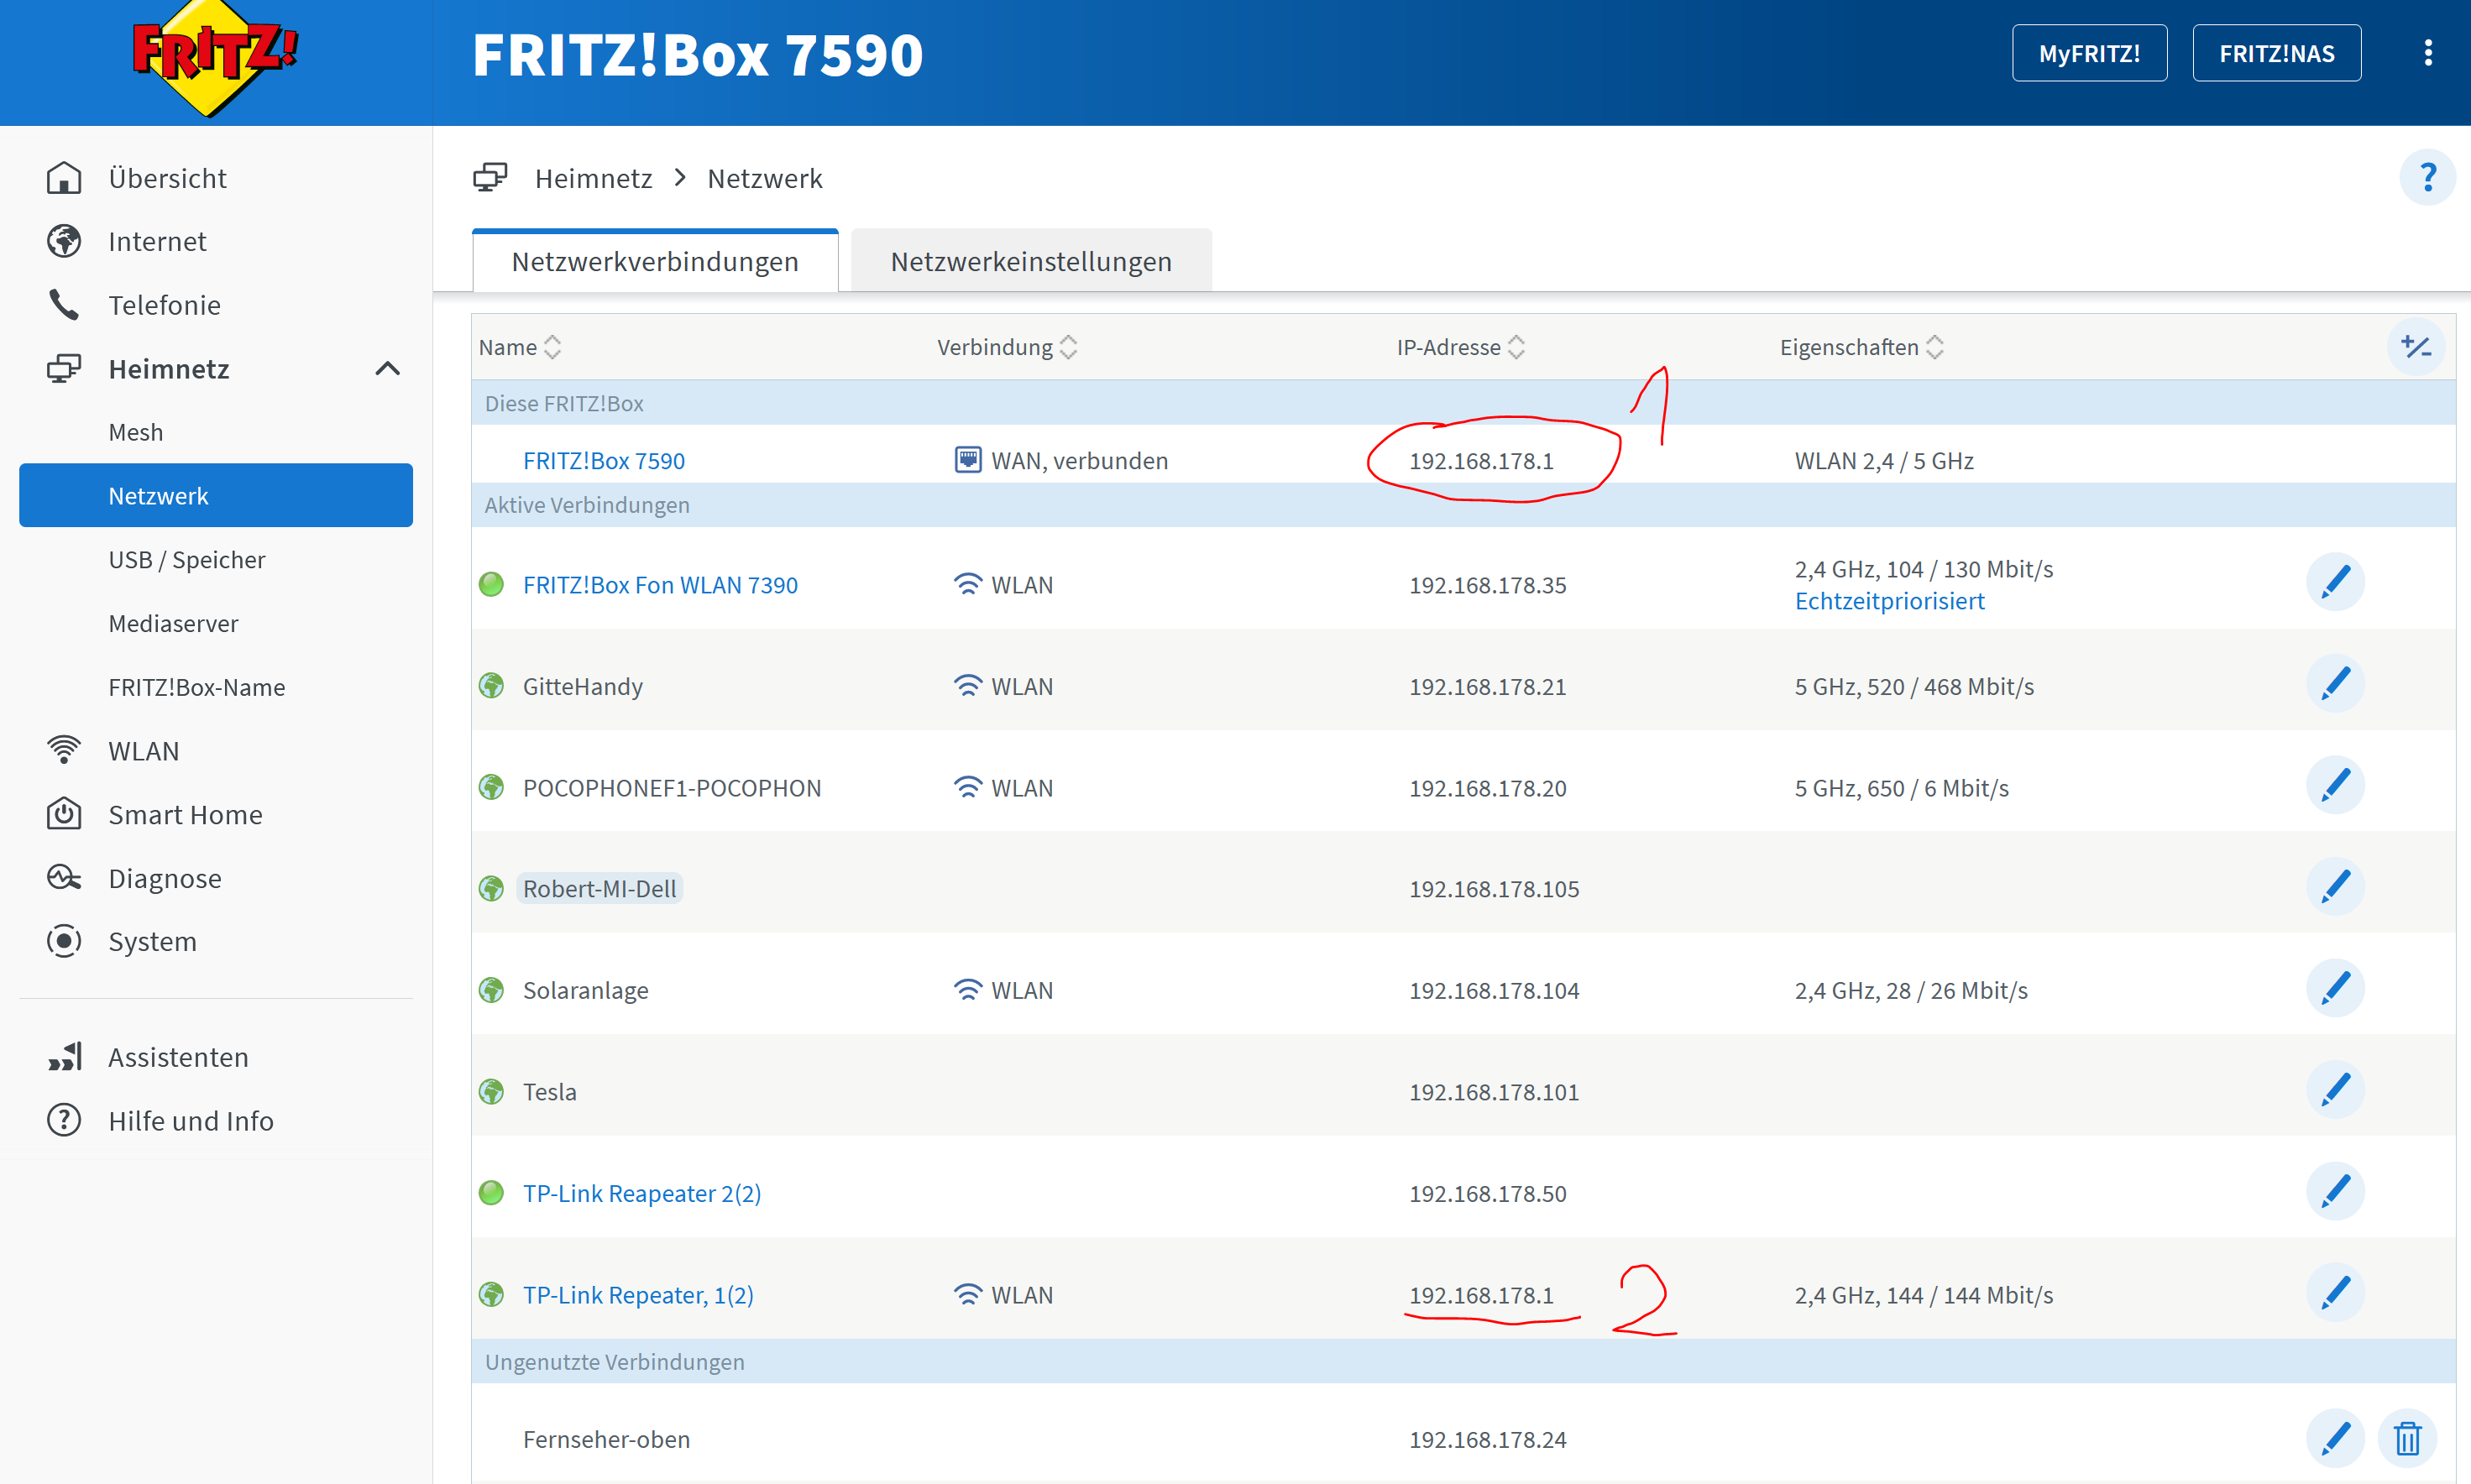Edit the Tesla device entry
Viewport: 2471px width, 1484px height.
(x=2334, y=1090)
